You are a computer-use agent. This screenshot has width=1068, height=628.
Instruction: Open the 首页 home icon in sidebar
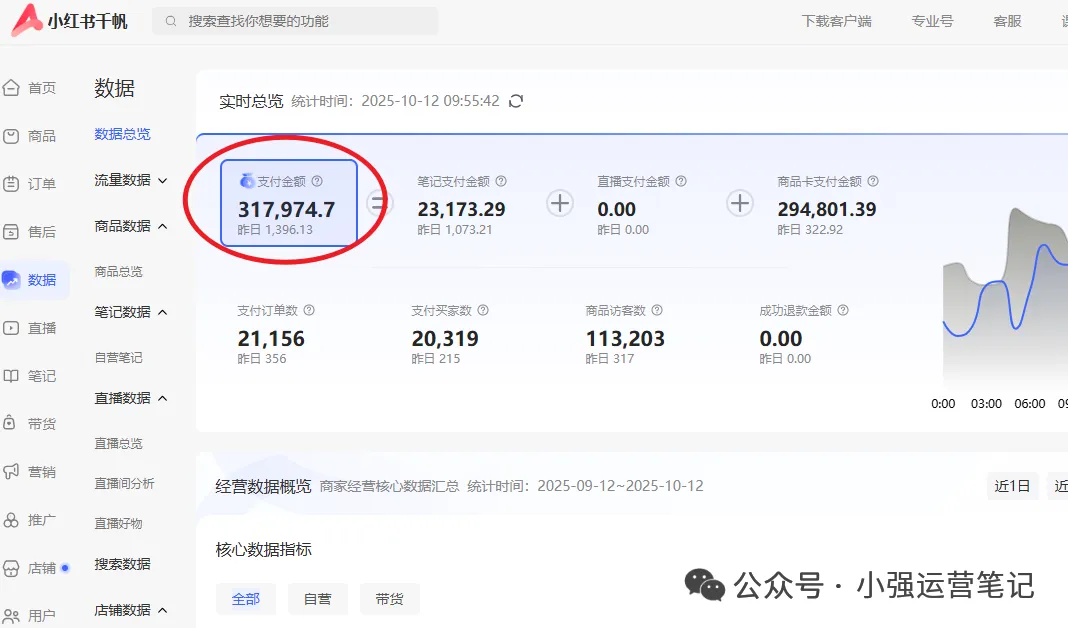point(12,88)
